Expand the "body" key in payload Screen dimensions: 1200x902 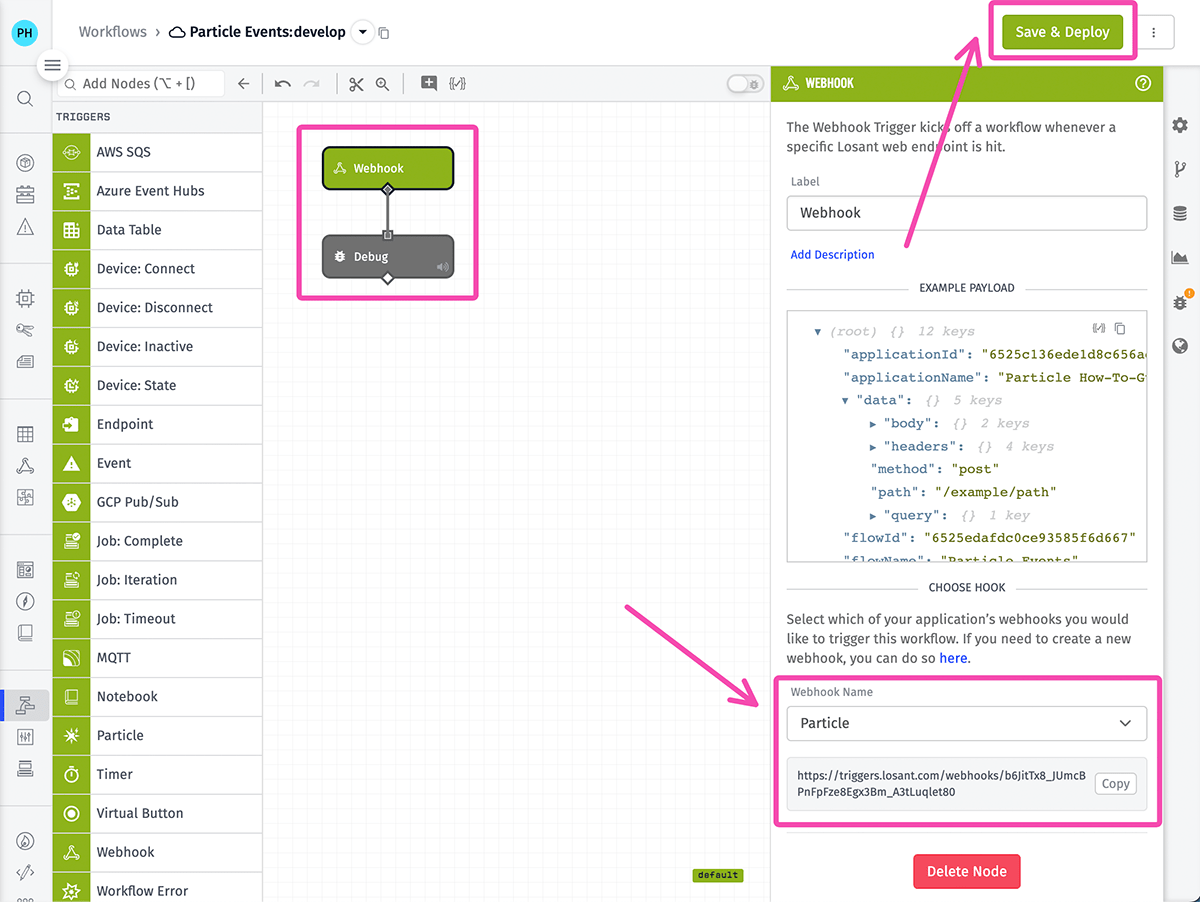[x=873, y=424]
